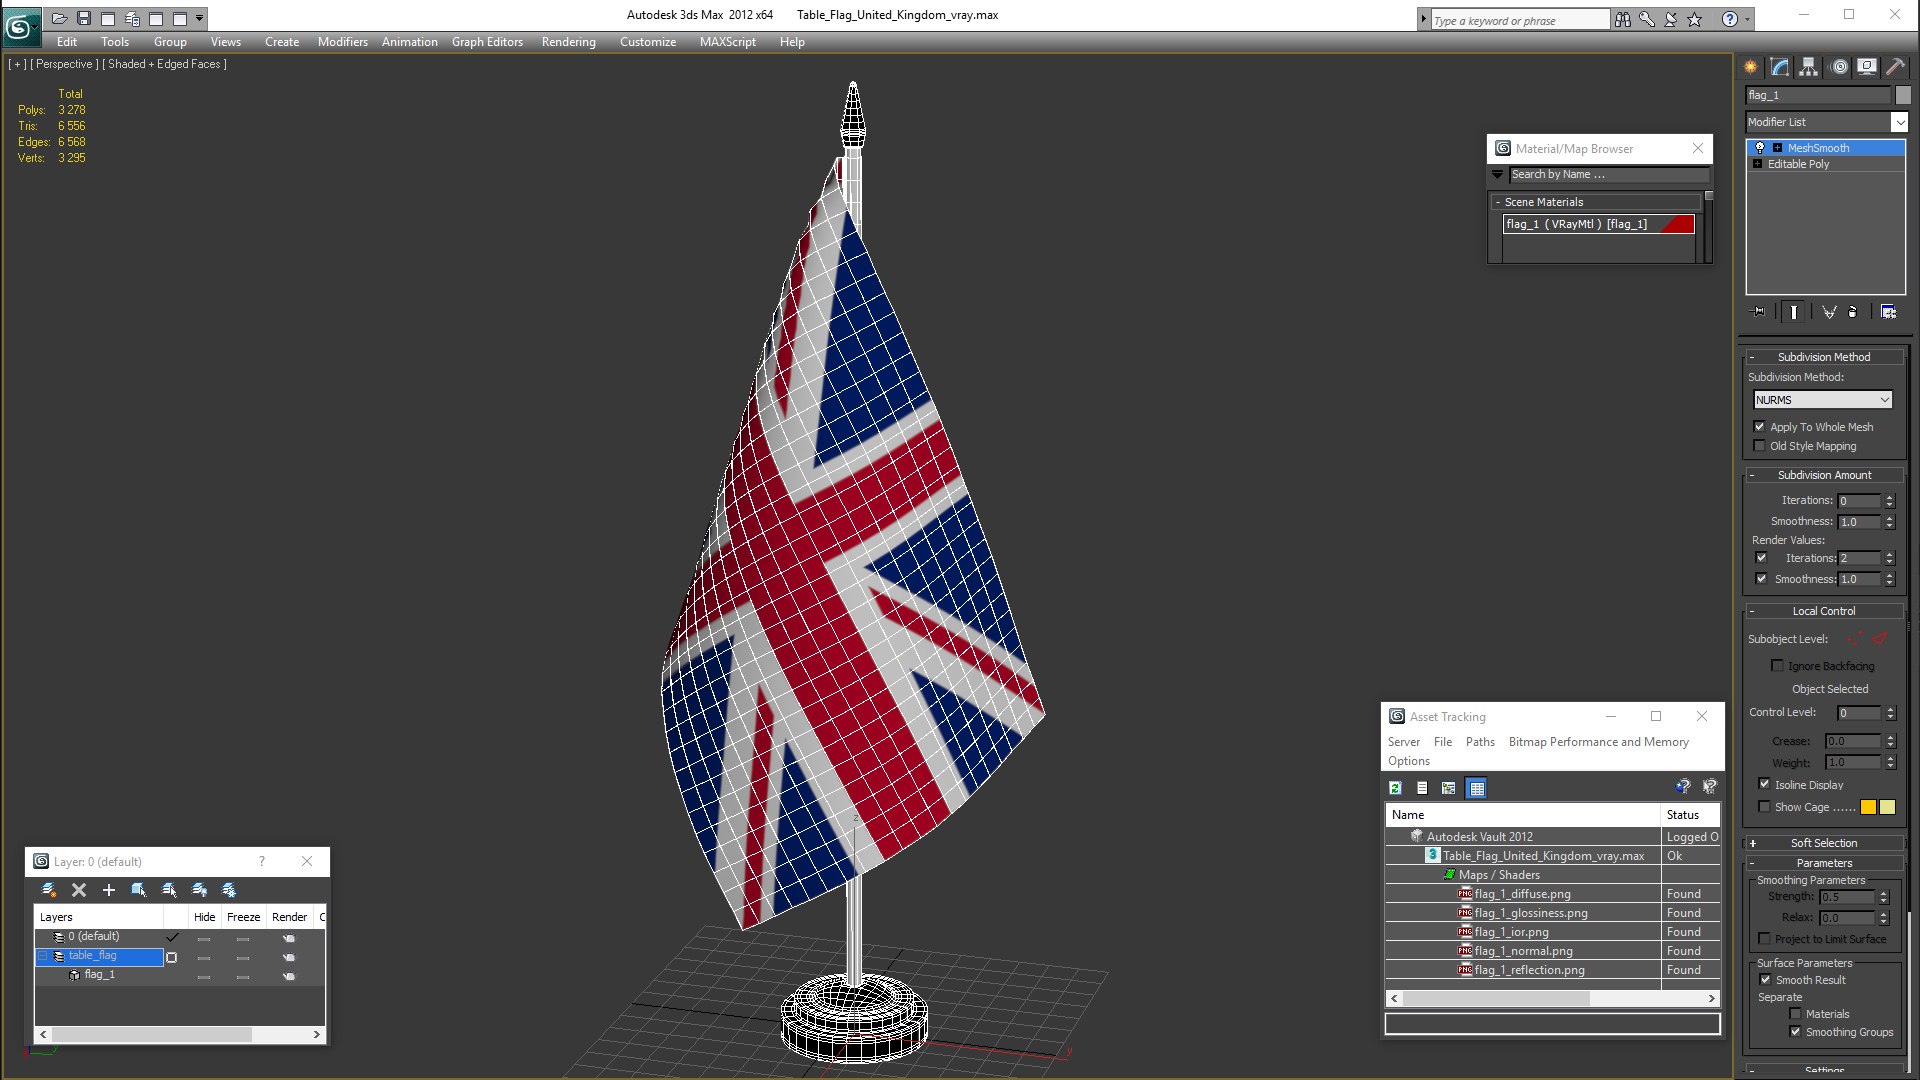Expand the MeshSmooth modifier plus sign

1777,148
